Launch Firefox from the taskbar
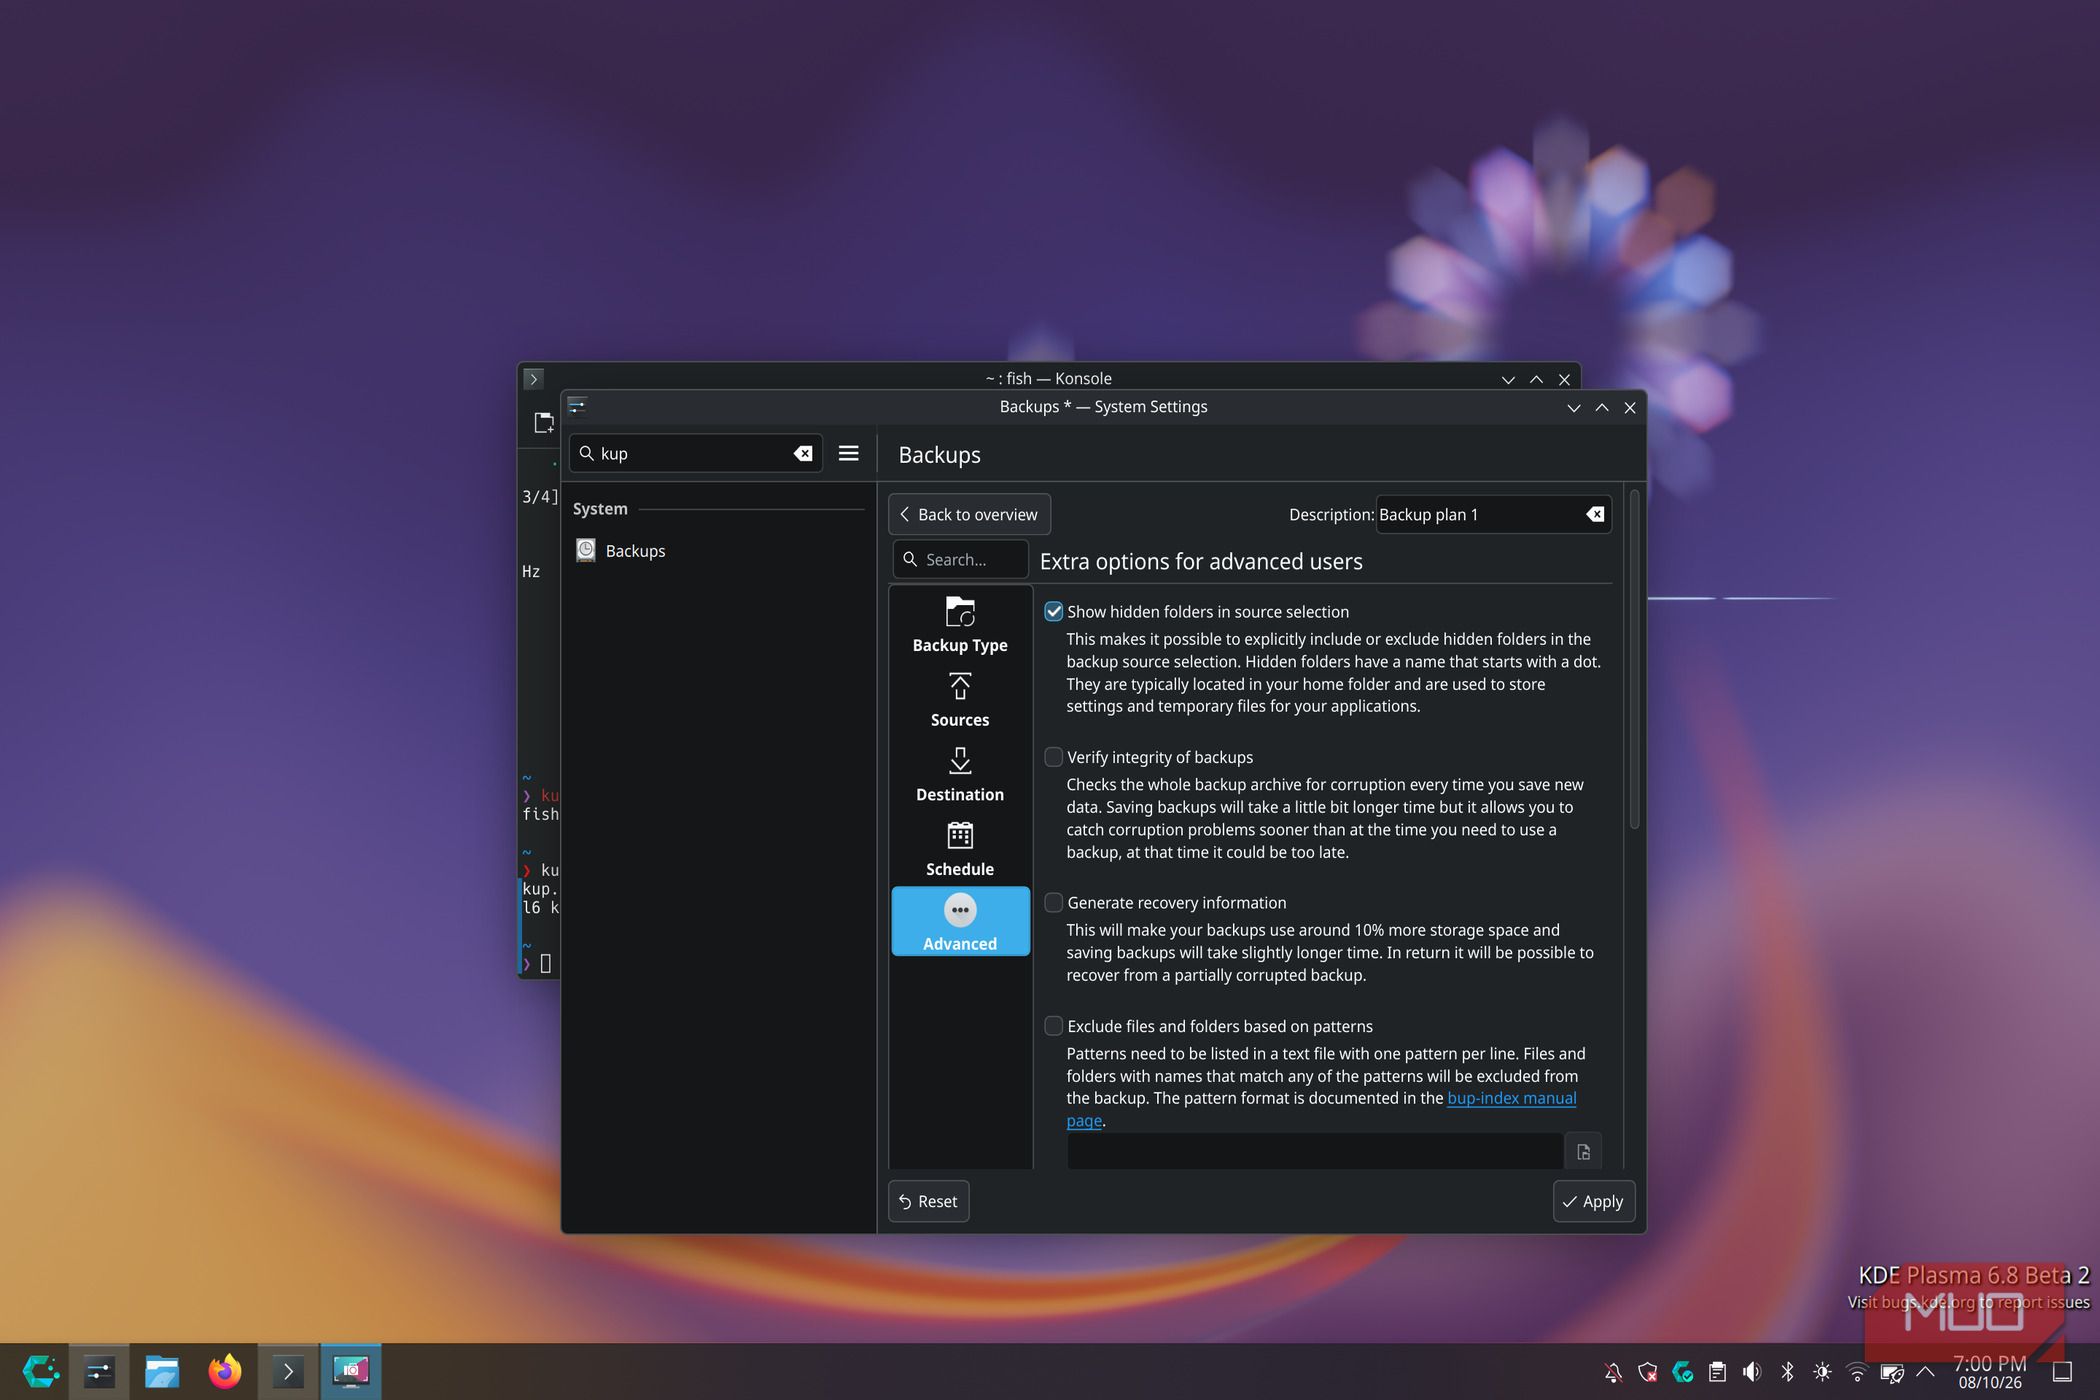The height and width of the screenshot is (1400, 2100). coord(224,1371)
